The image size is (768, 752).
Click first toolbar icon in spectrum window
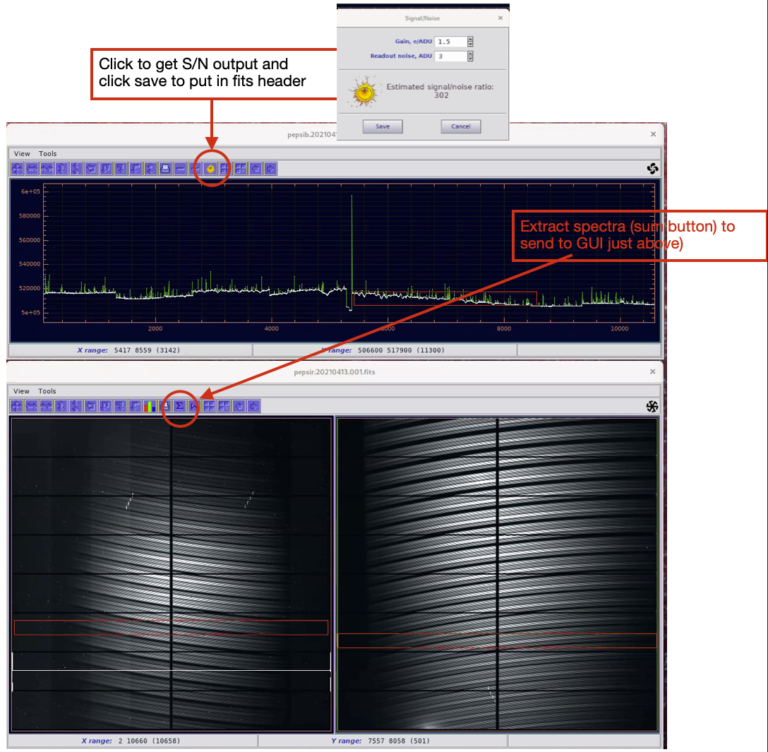click(17, 169)
